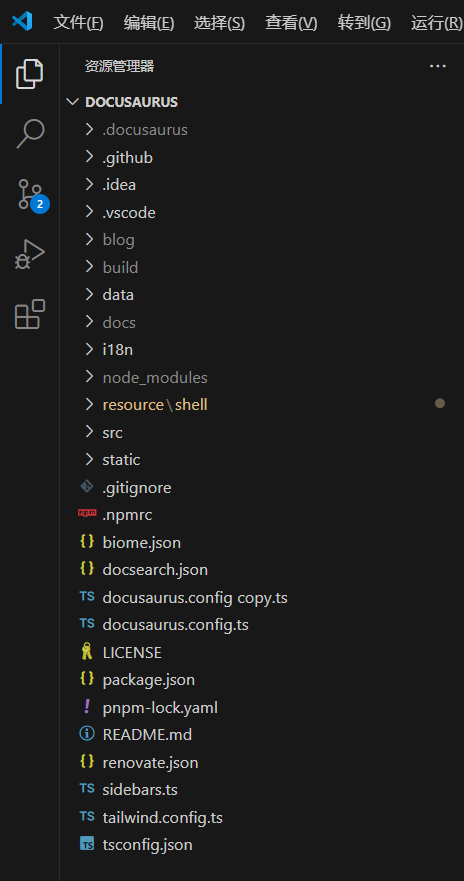Click the YAML exclamation icon beside pnpm-lock.yaml
464x881 pixels.
tap(87, 707)
